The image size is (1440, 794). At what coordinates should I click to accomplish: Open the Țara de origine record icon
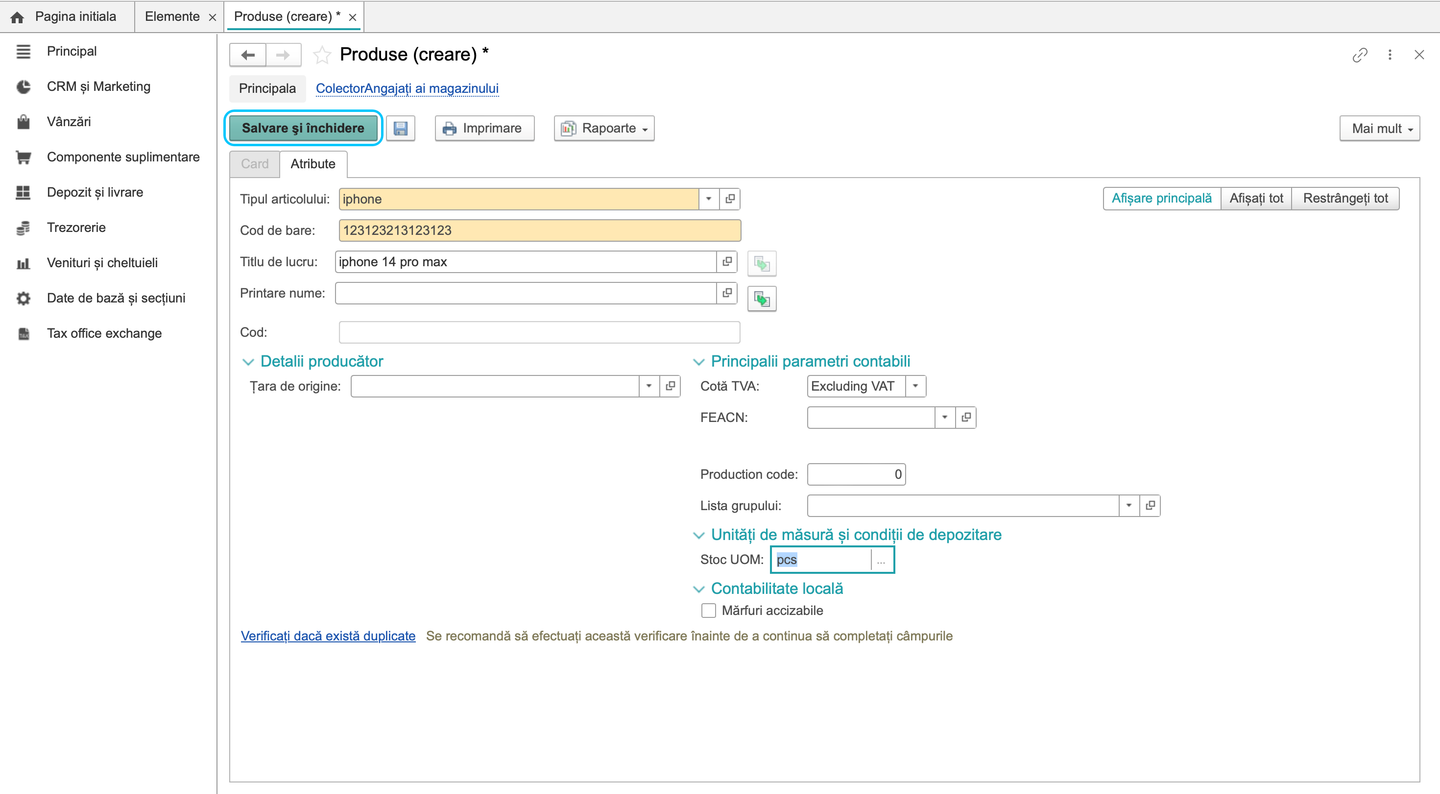(670, 386)
